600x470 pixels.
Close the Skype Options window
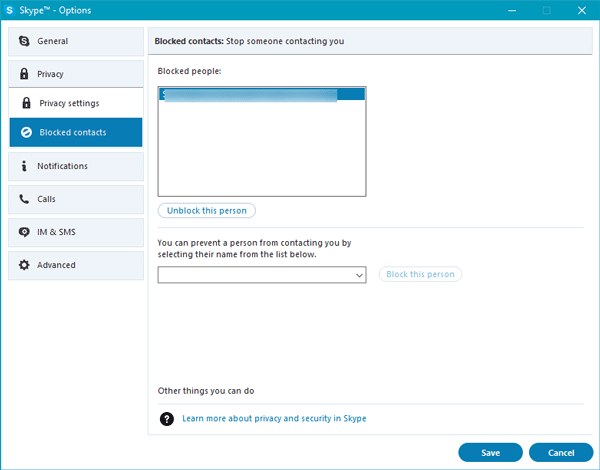582,10
